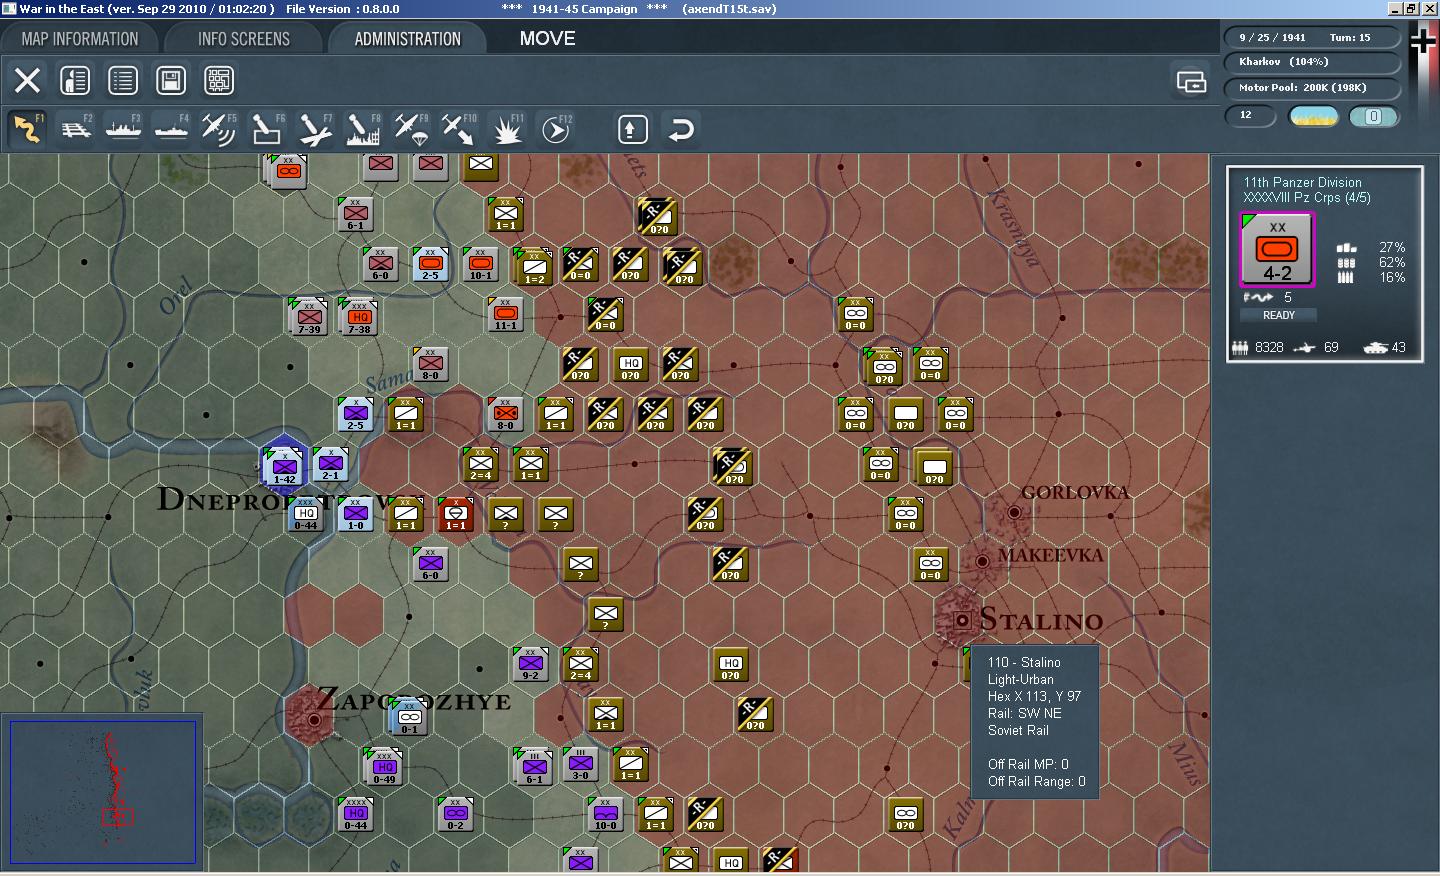This screenshot has width=1440, height=876.
Task: Select the F1 move mode icon
Action: pos(27,129)
